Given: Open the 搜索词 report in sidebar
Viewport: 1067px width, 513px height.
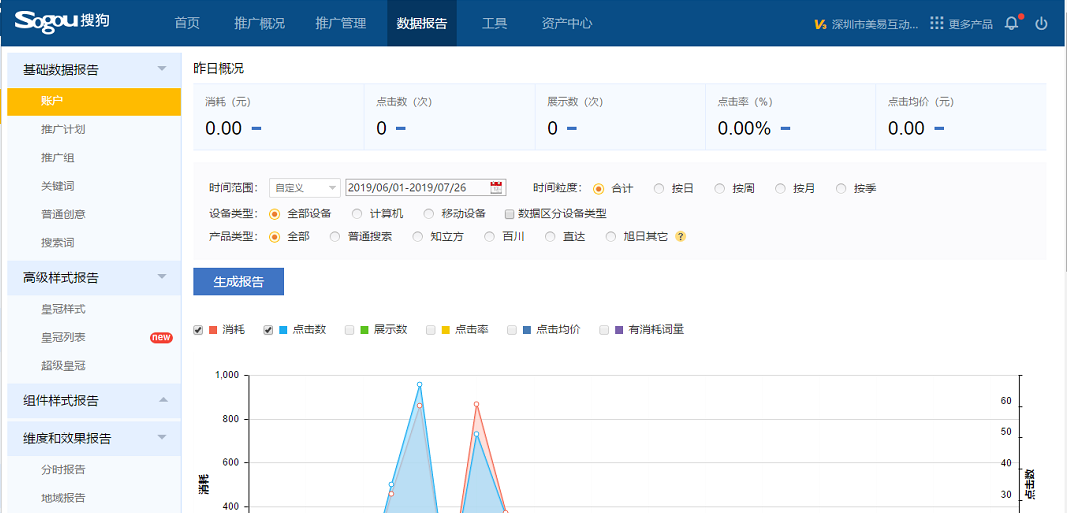Looking at the screenshot, I should tap(58, 242).
